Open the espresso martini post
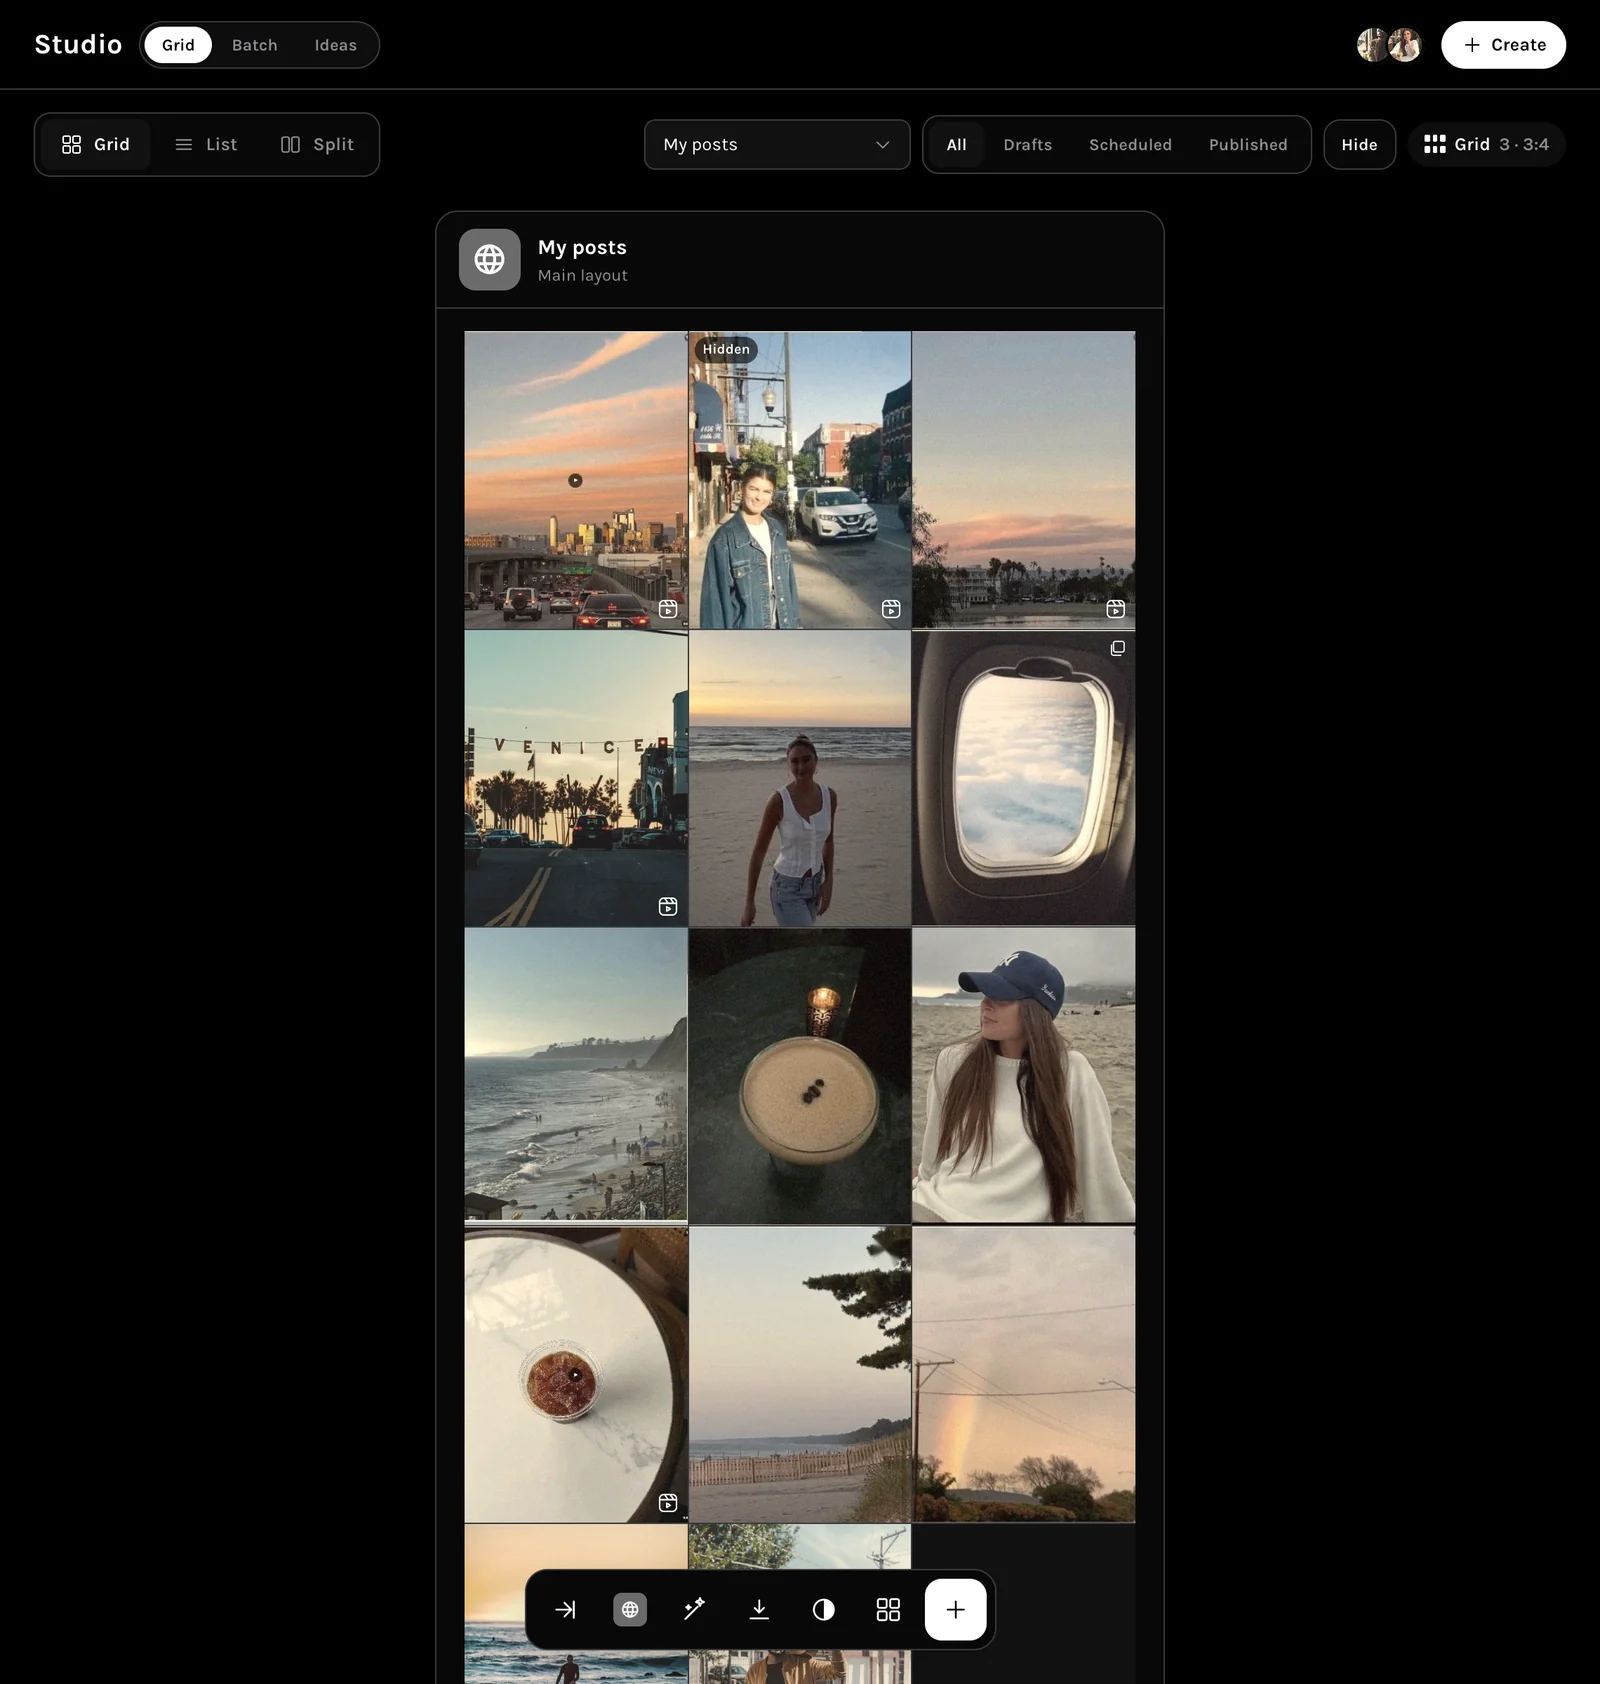 click(800, 1076)
